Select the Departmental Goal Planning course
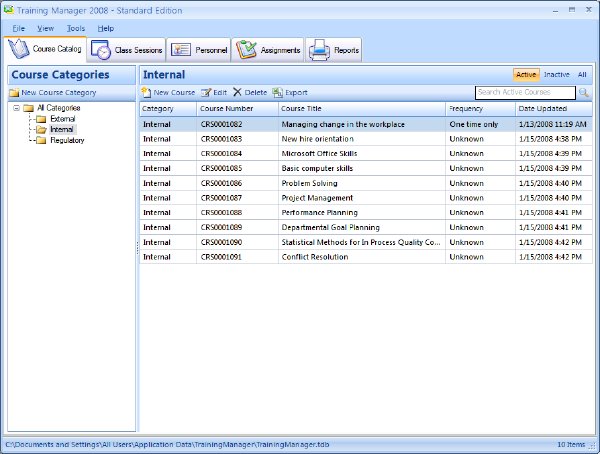 coord(366,227)
